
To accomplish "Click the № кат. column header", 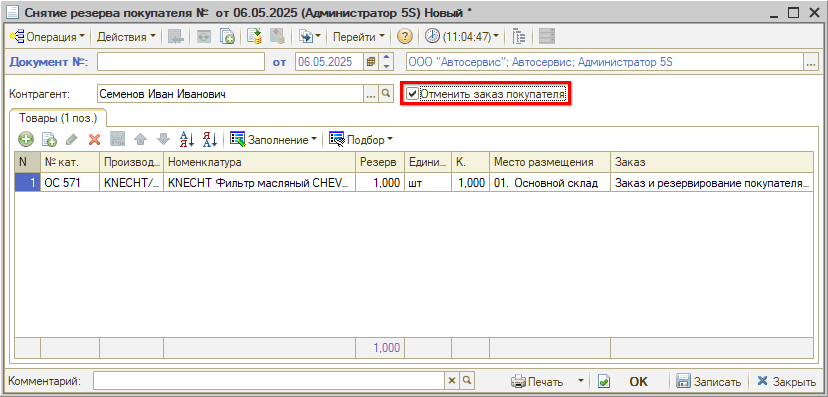I will 70,162.
